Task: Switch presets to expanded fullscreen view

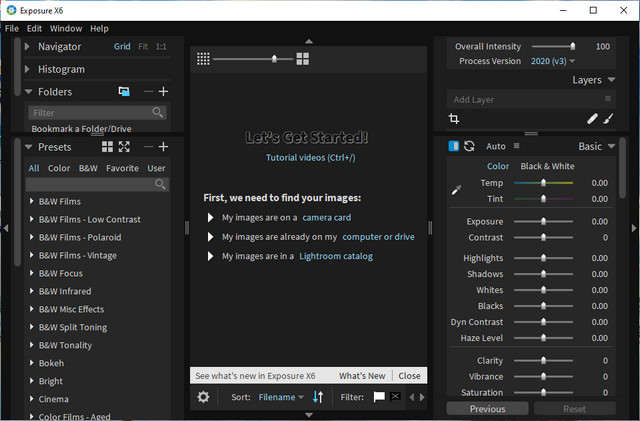Action: (124, 147)
